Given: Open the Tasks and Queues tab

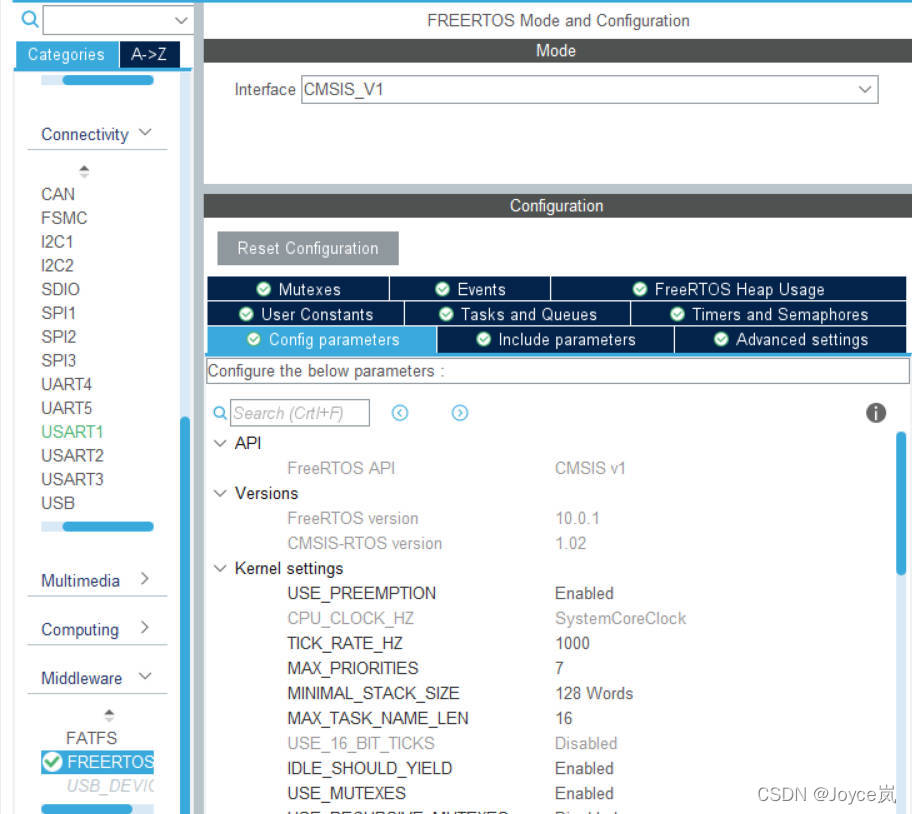Looking at the screenshot, I should click(518, 314).
